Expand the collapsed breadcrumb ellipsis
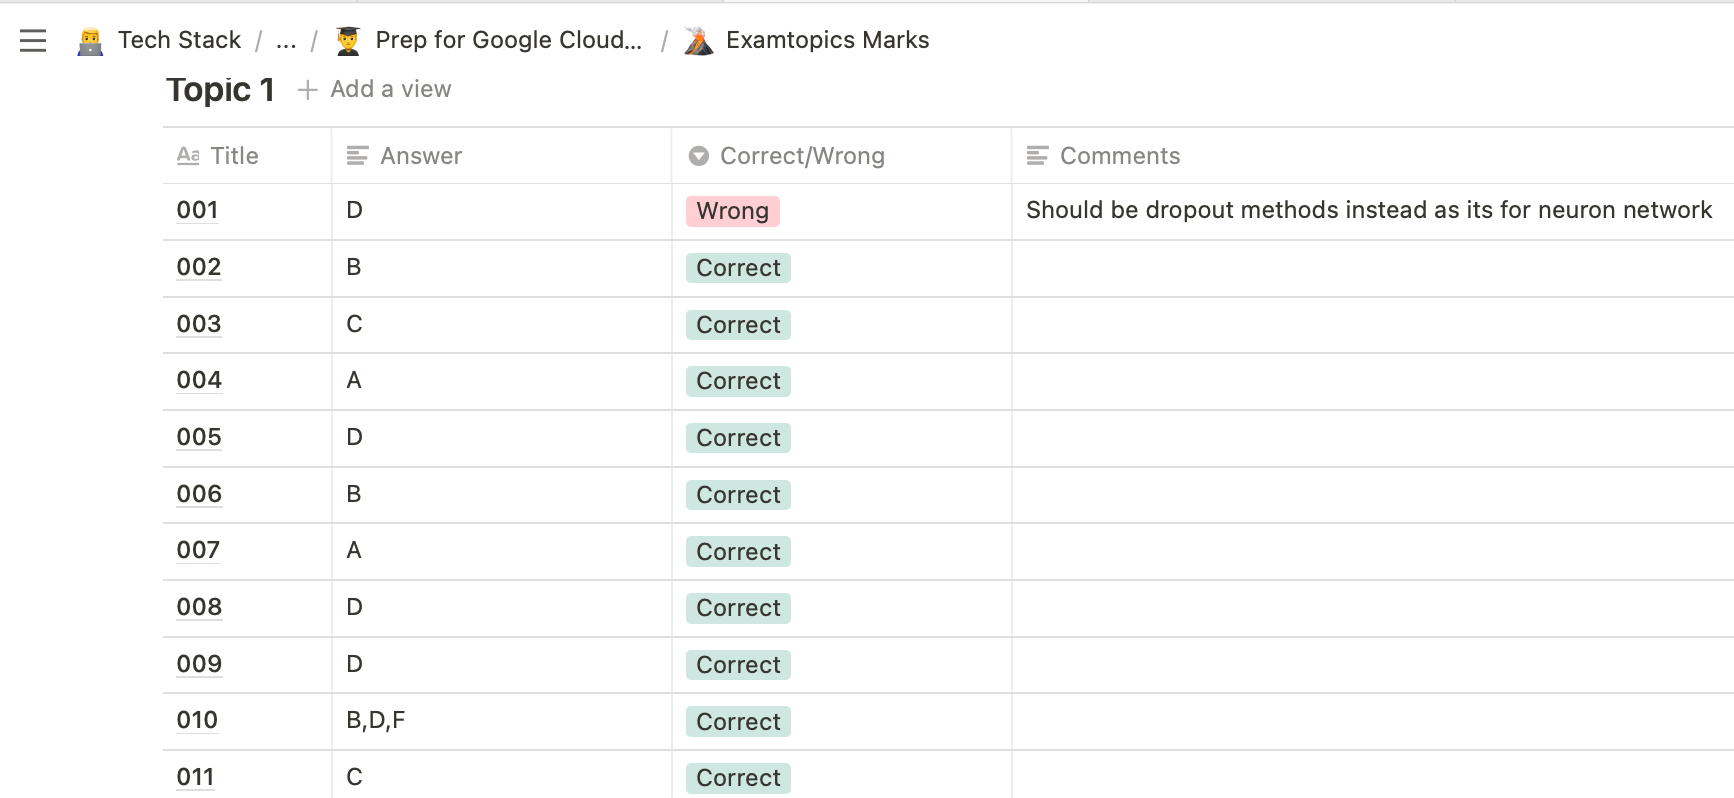Image resolution: width=1734 pixels, height=798 pixels. [x=286, y=41]
